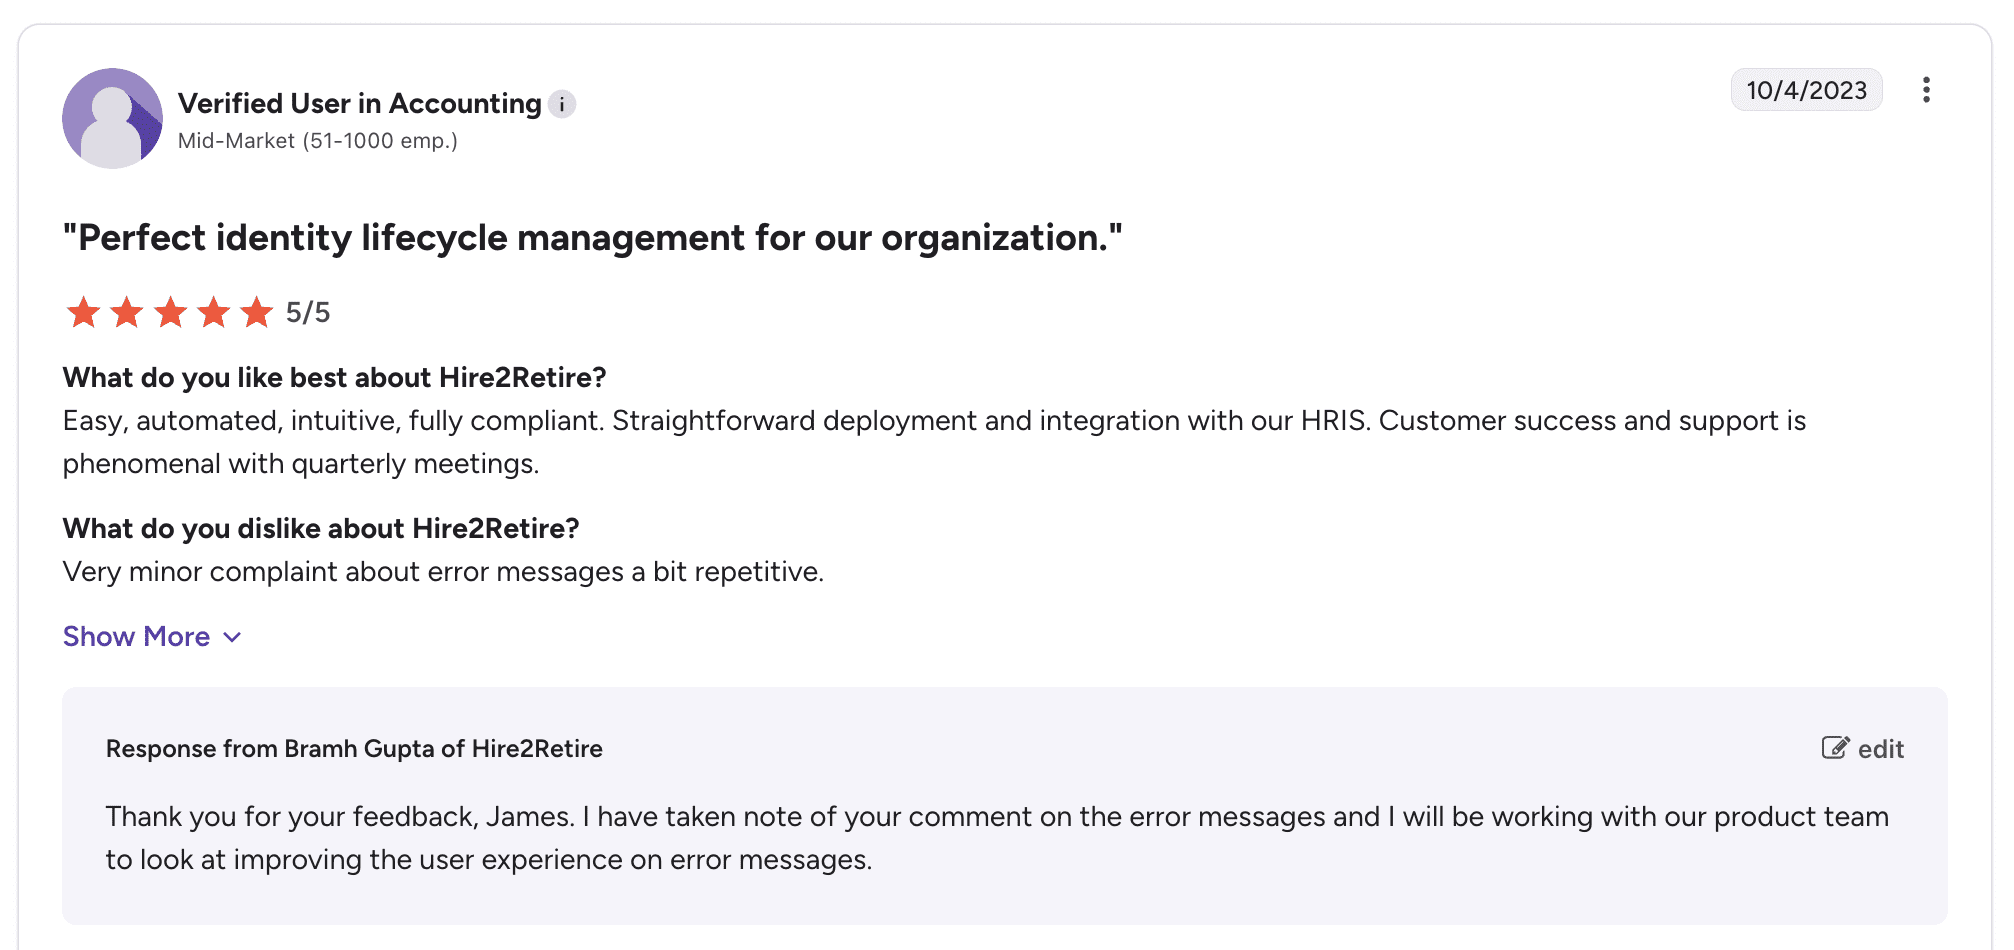
Task: Click the Verified User in Accounting name
Action: [x=360, y=104]
